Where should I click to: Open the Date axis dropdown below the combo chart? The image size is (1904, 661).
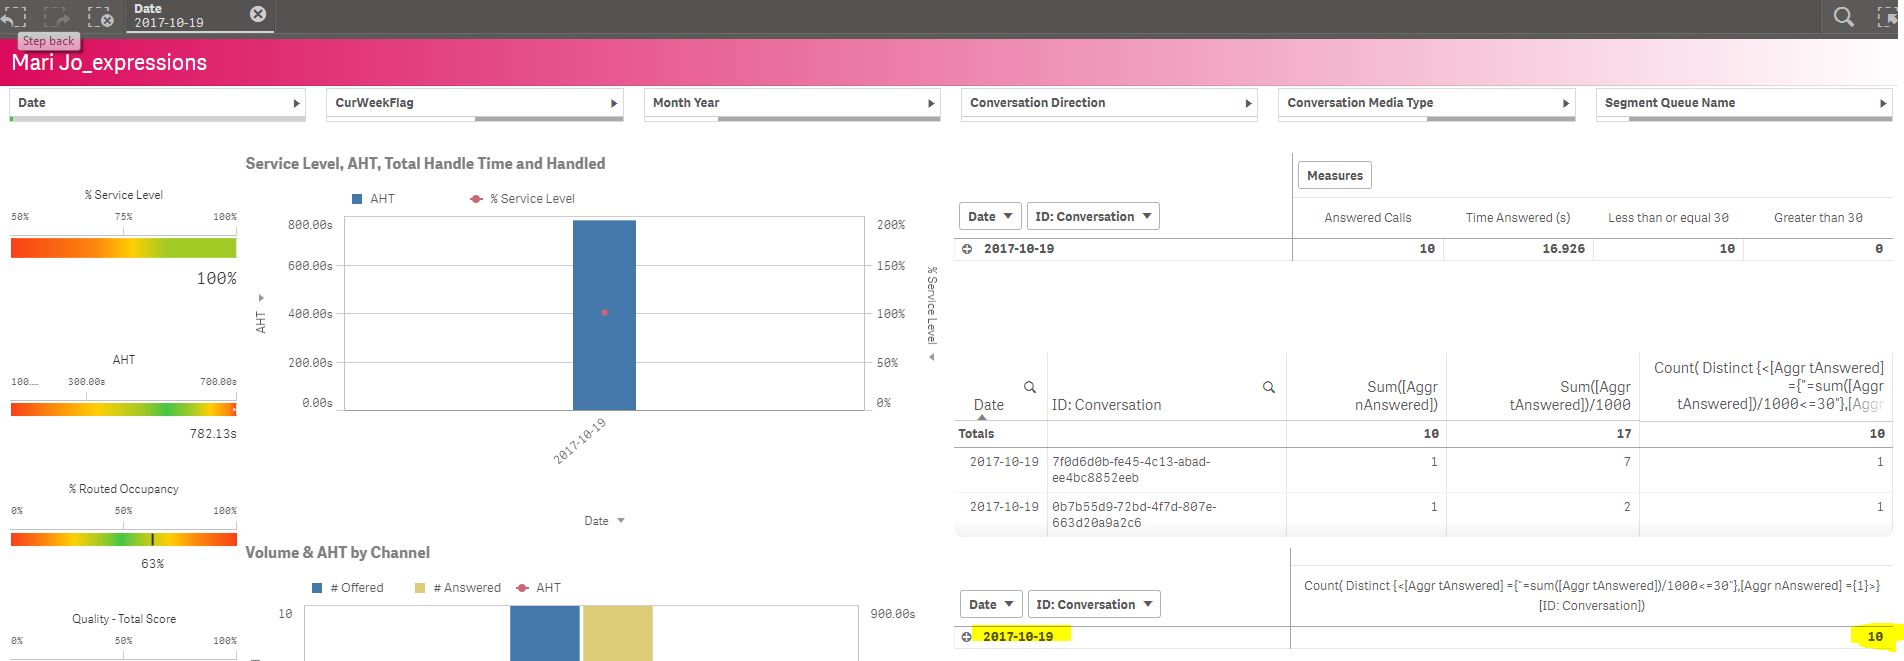point(605,521)
